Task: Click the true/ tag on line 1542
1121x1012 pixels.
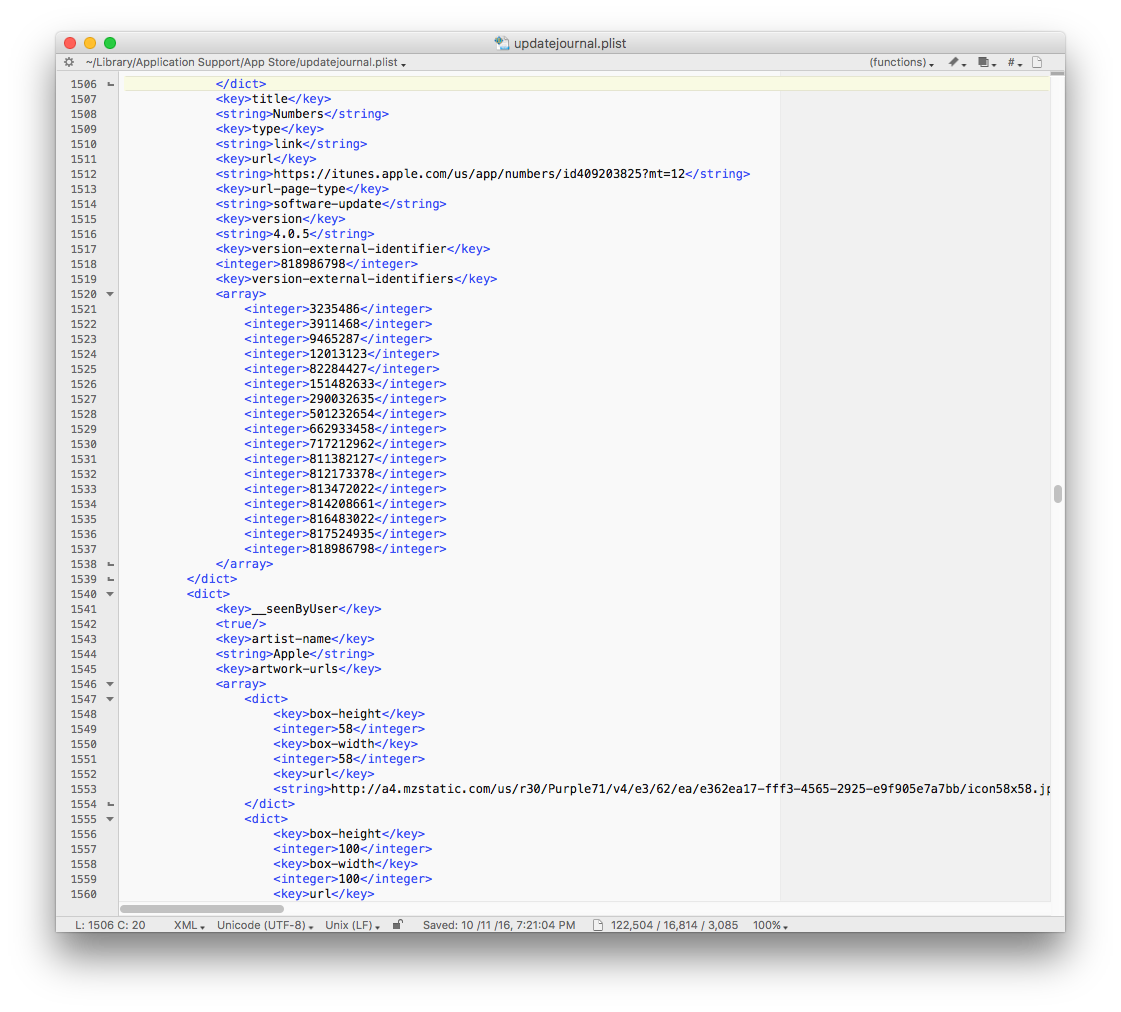Action: (241, 624)
